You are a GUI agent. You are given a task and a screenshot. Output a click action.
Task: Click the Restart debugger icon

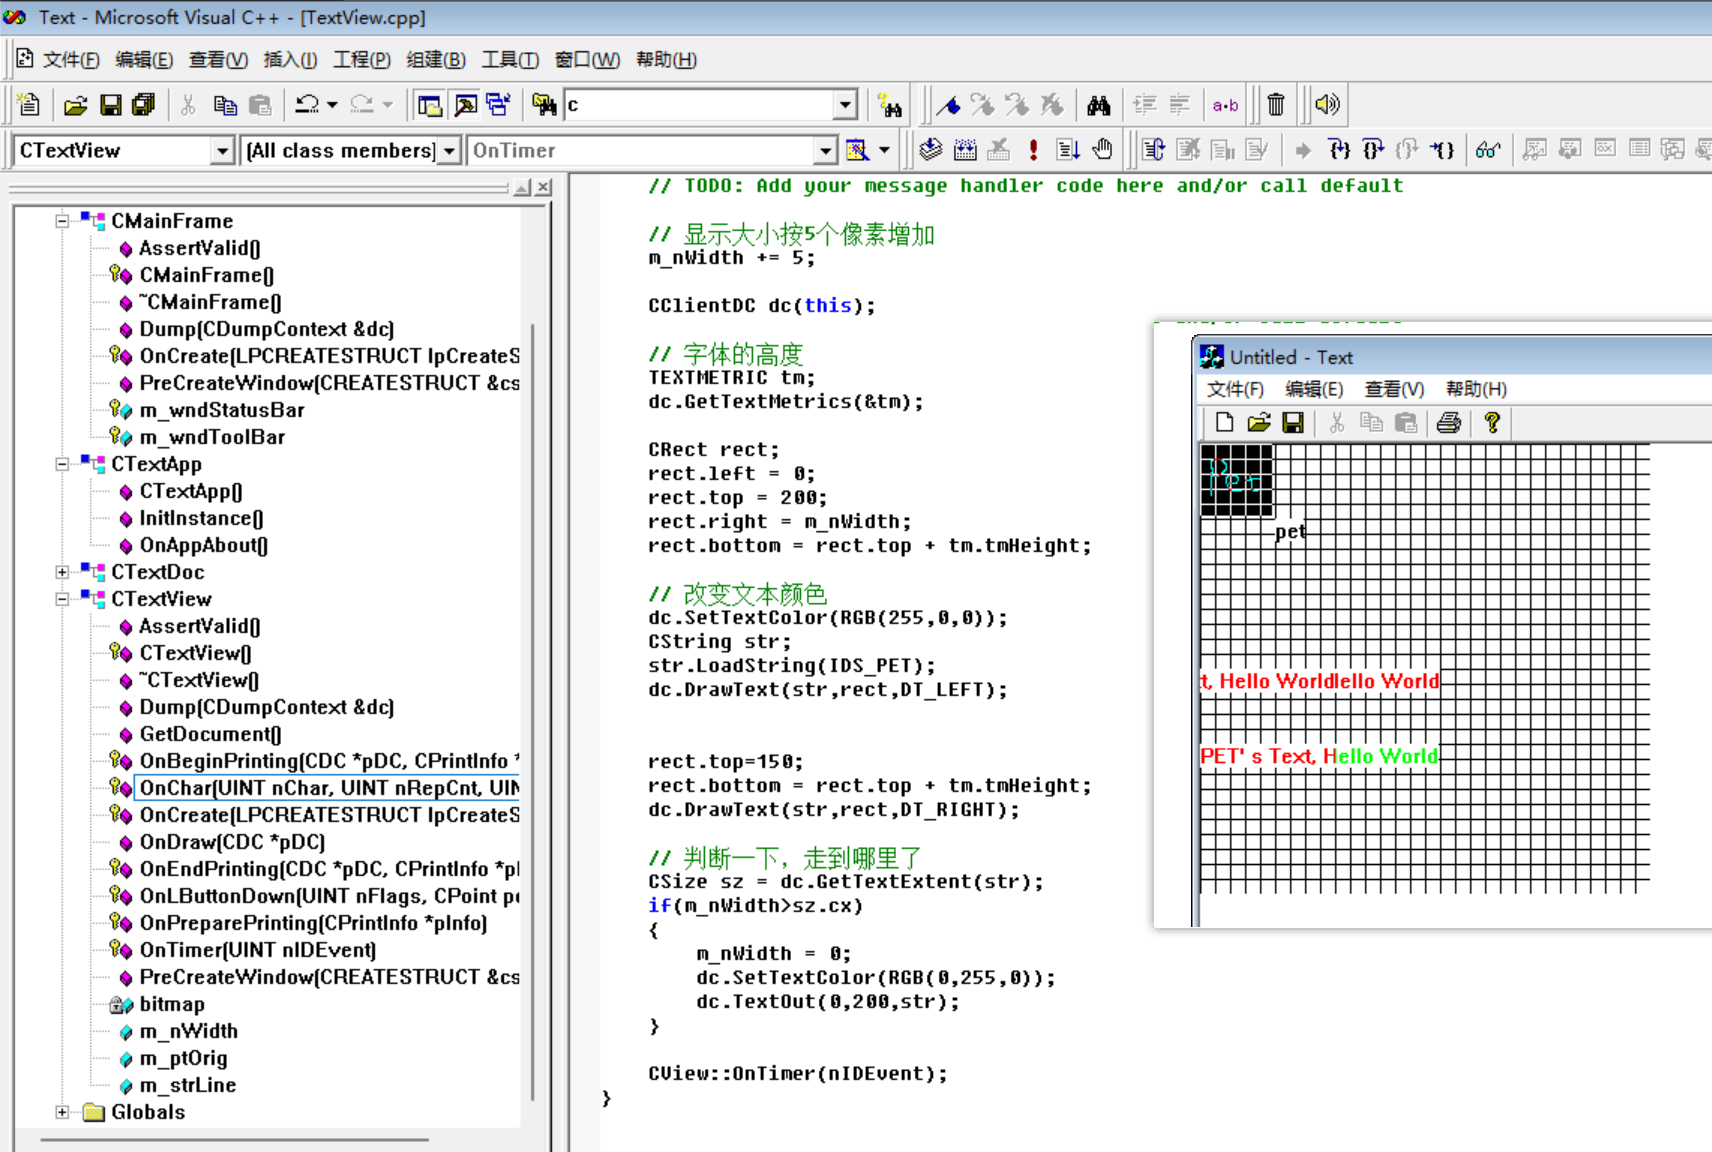(1153, 150)
